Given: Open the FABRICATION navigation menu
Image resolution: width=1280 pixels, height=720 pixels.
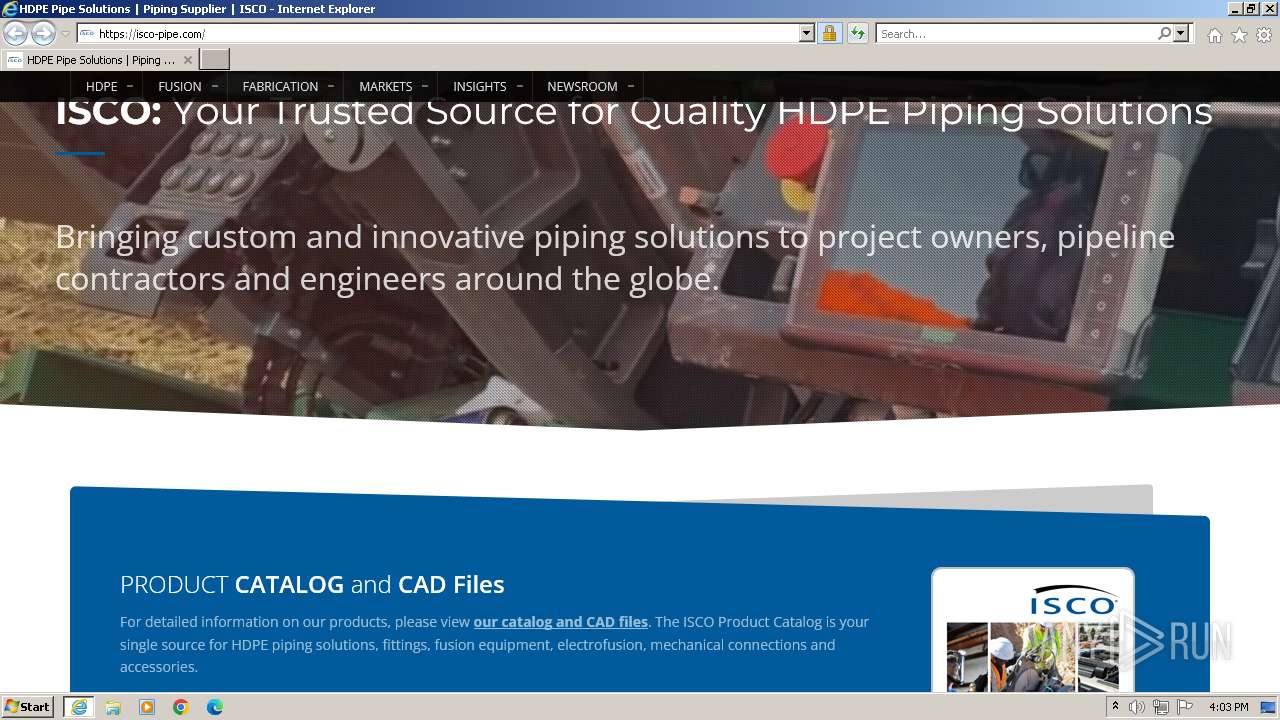Looking at the screenshot, I should [x=280, y=86].
